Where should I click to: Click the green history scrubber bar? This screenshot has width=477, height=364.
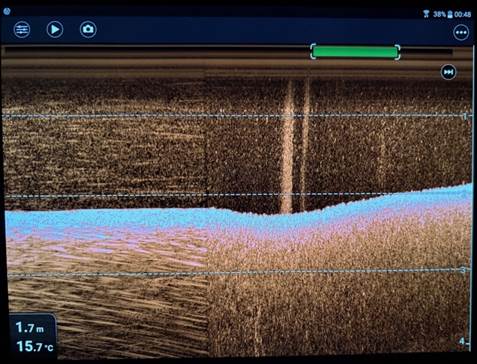tap(355, 52)
